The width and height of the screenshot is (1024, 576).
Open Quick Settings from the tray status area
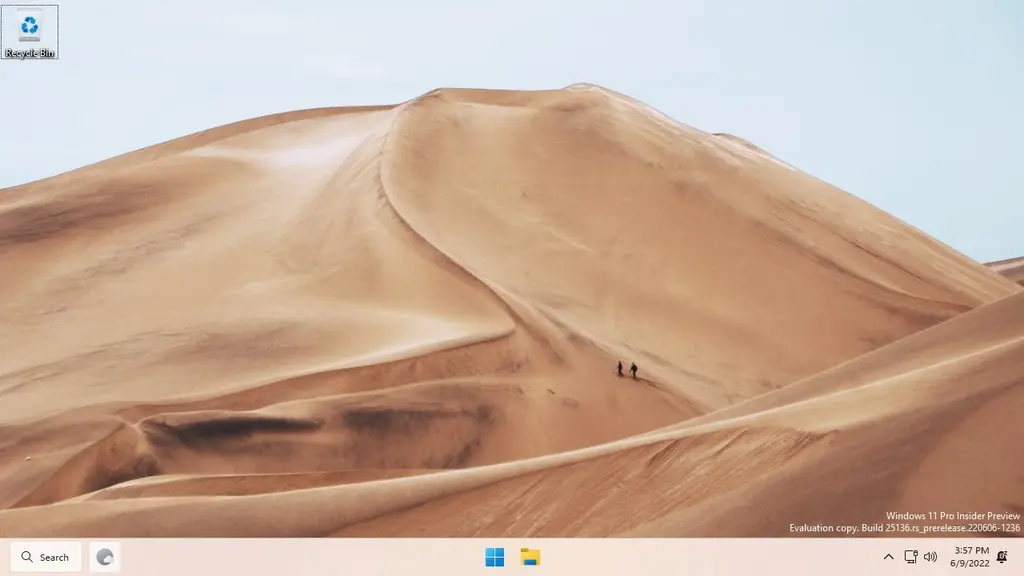coord(918,557)
